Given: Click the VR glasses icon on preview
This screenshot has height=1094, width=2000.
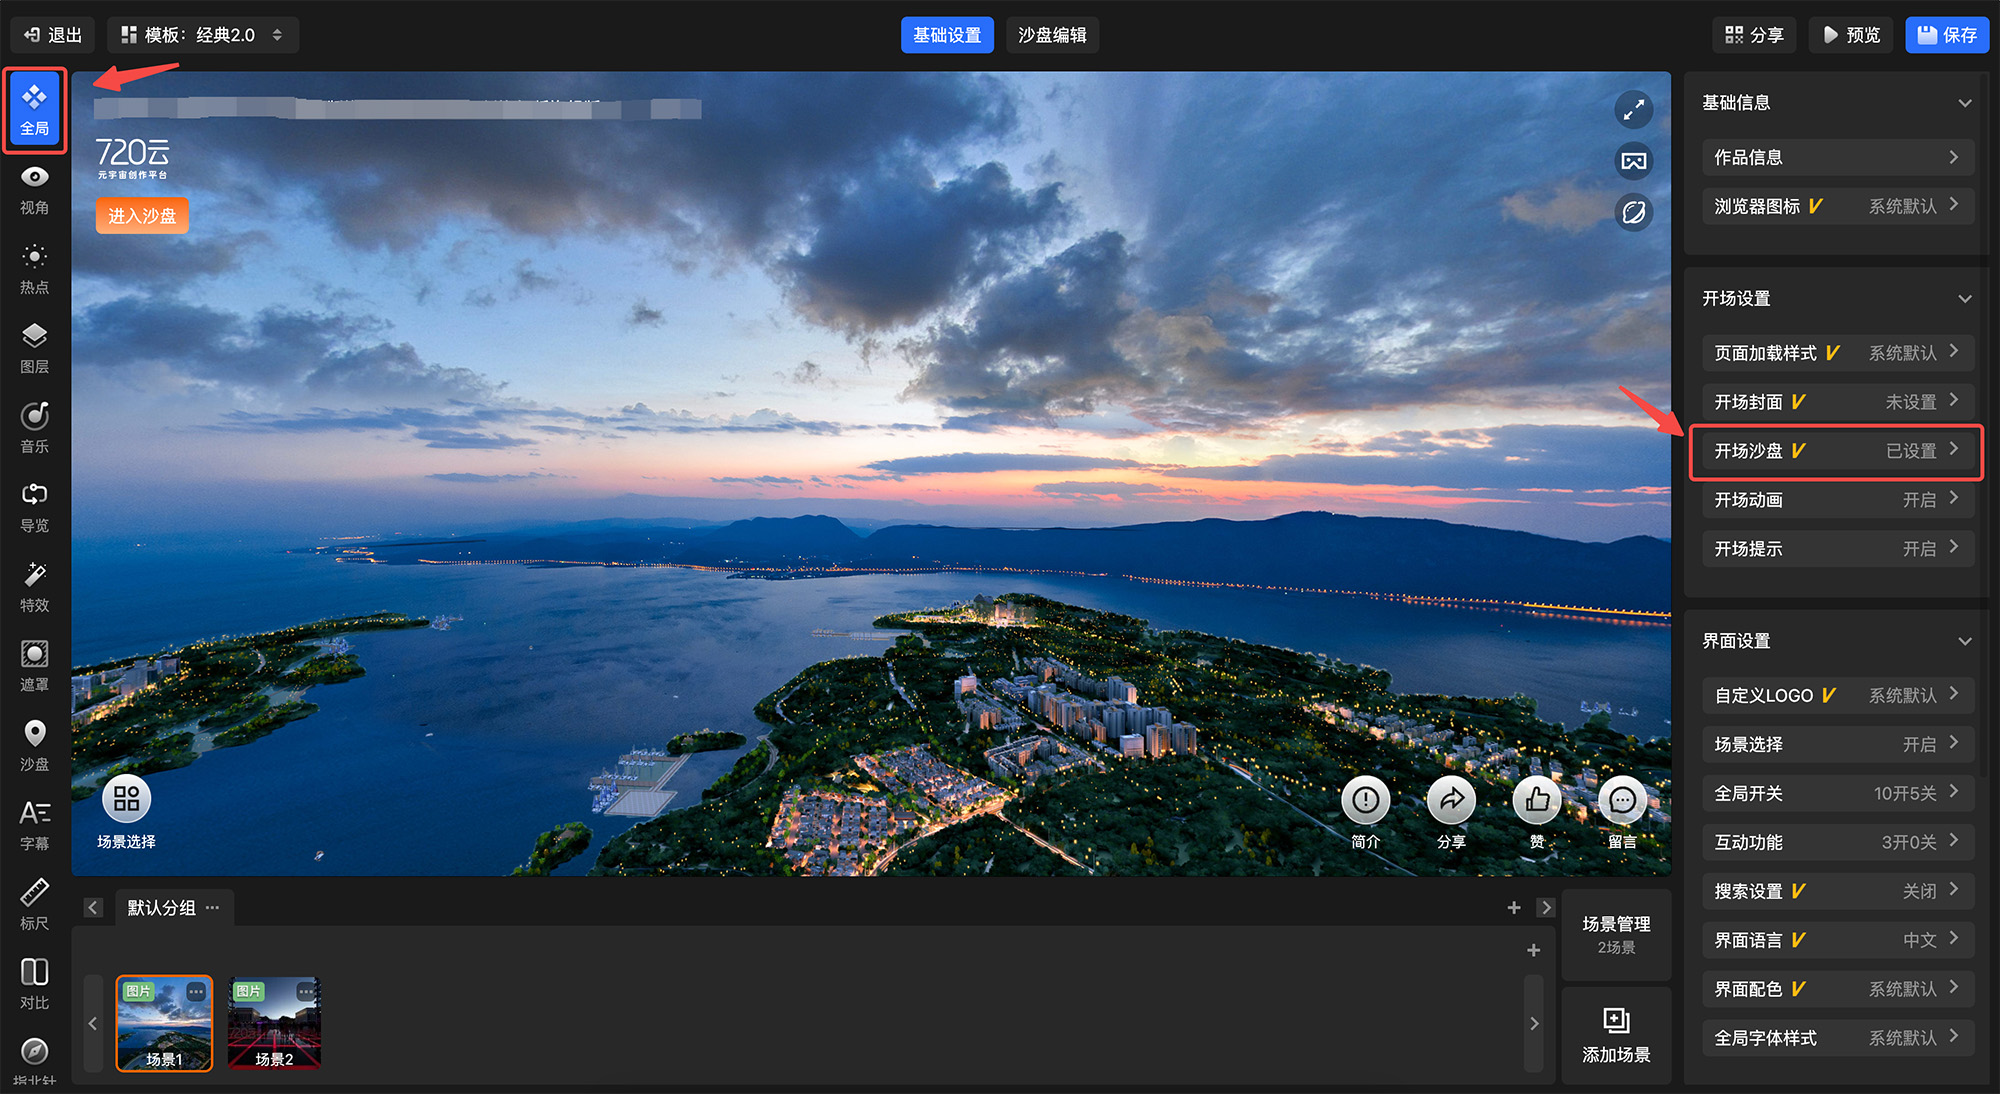Looking at the screenshot, I should (1633, 161).
